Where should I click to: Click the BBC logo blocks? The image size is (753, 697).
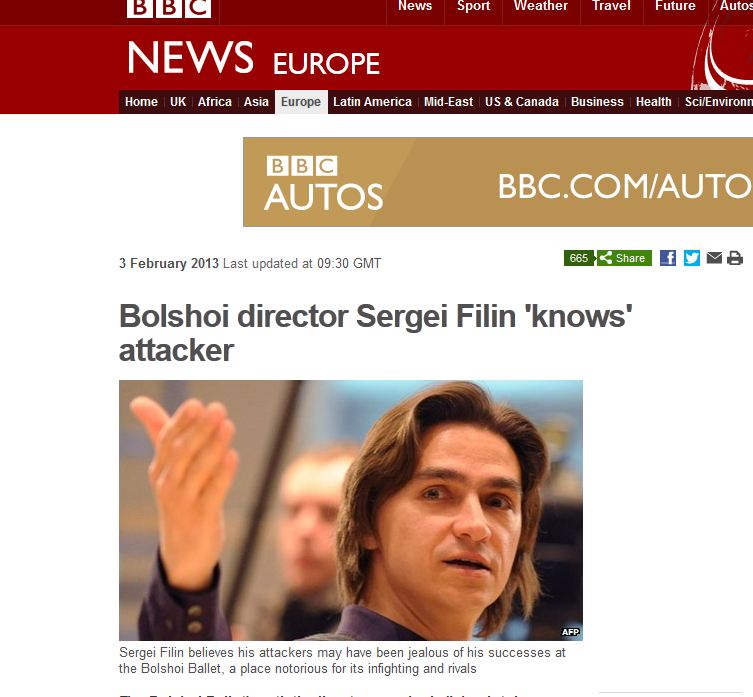pos(169,8)
